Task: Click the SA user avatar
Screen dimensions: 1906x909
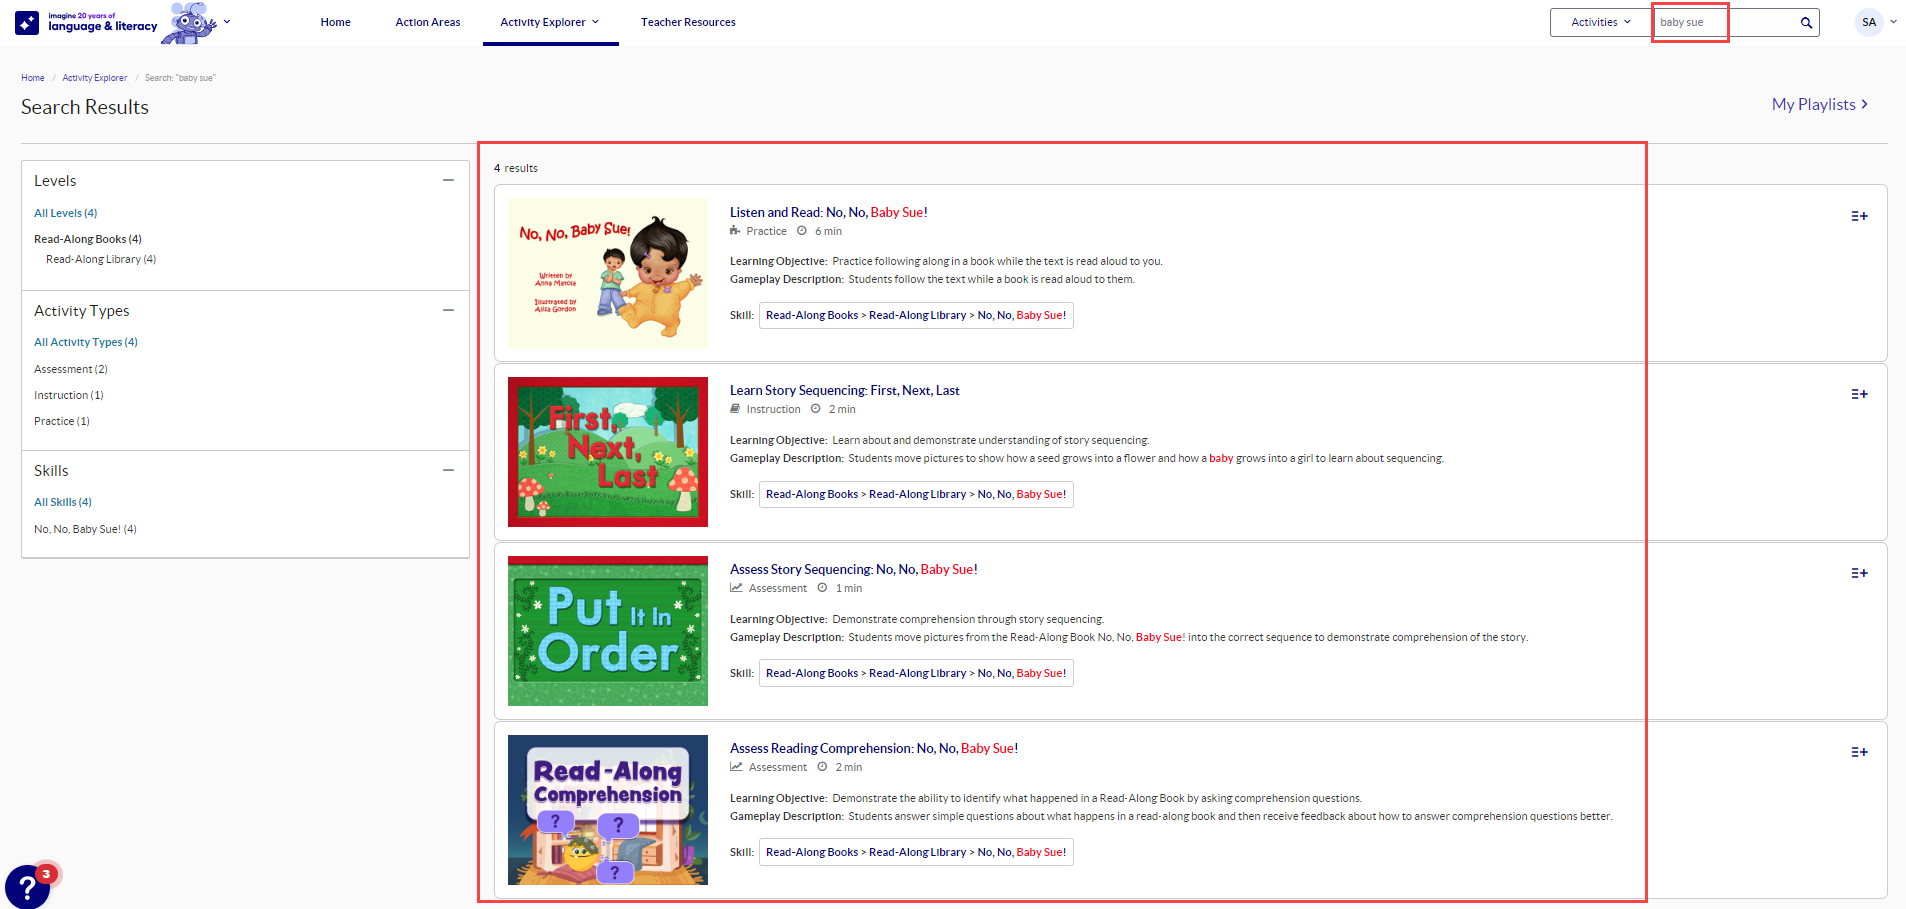Action: click(x=1869, y=22)
